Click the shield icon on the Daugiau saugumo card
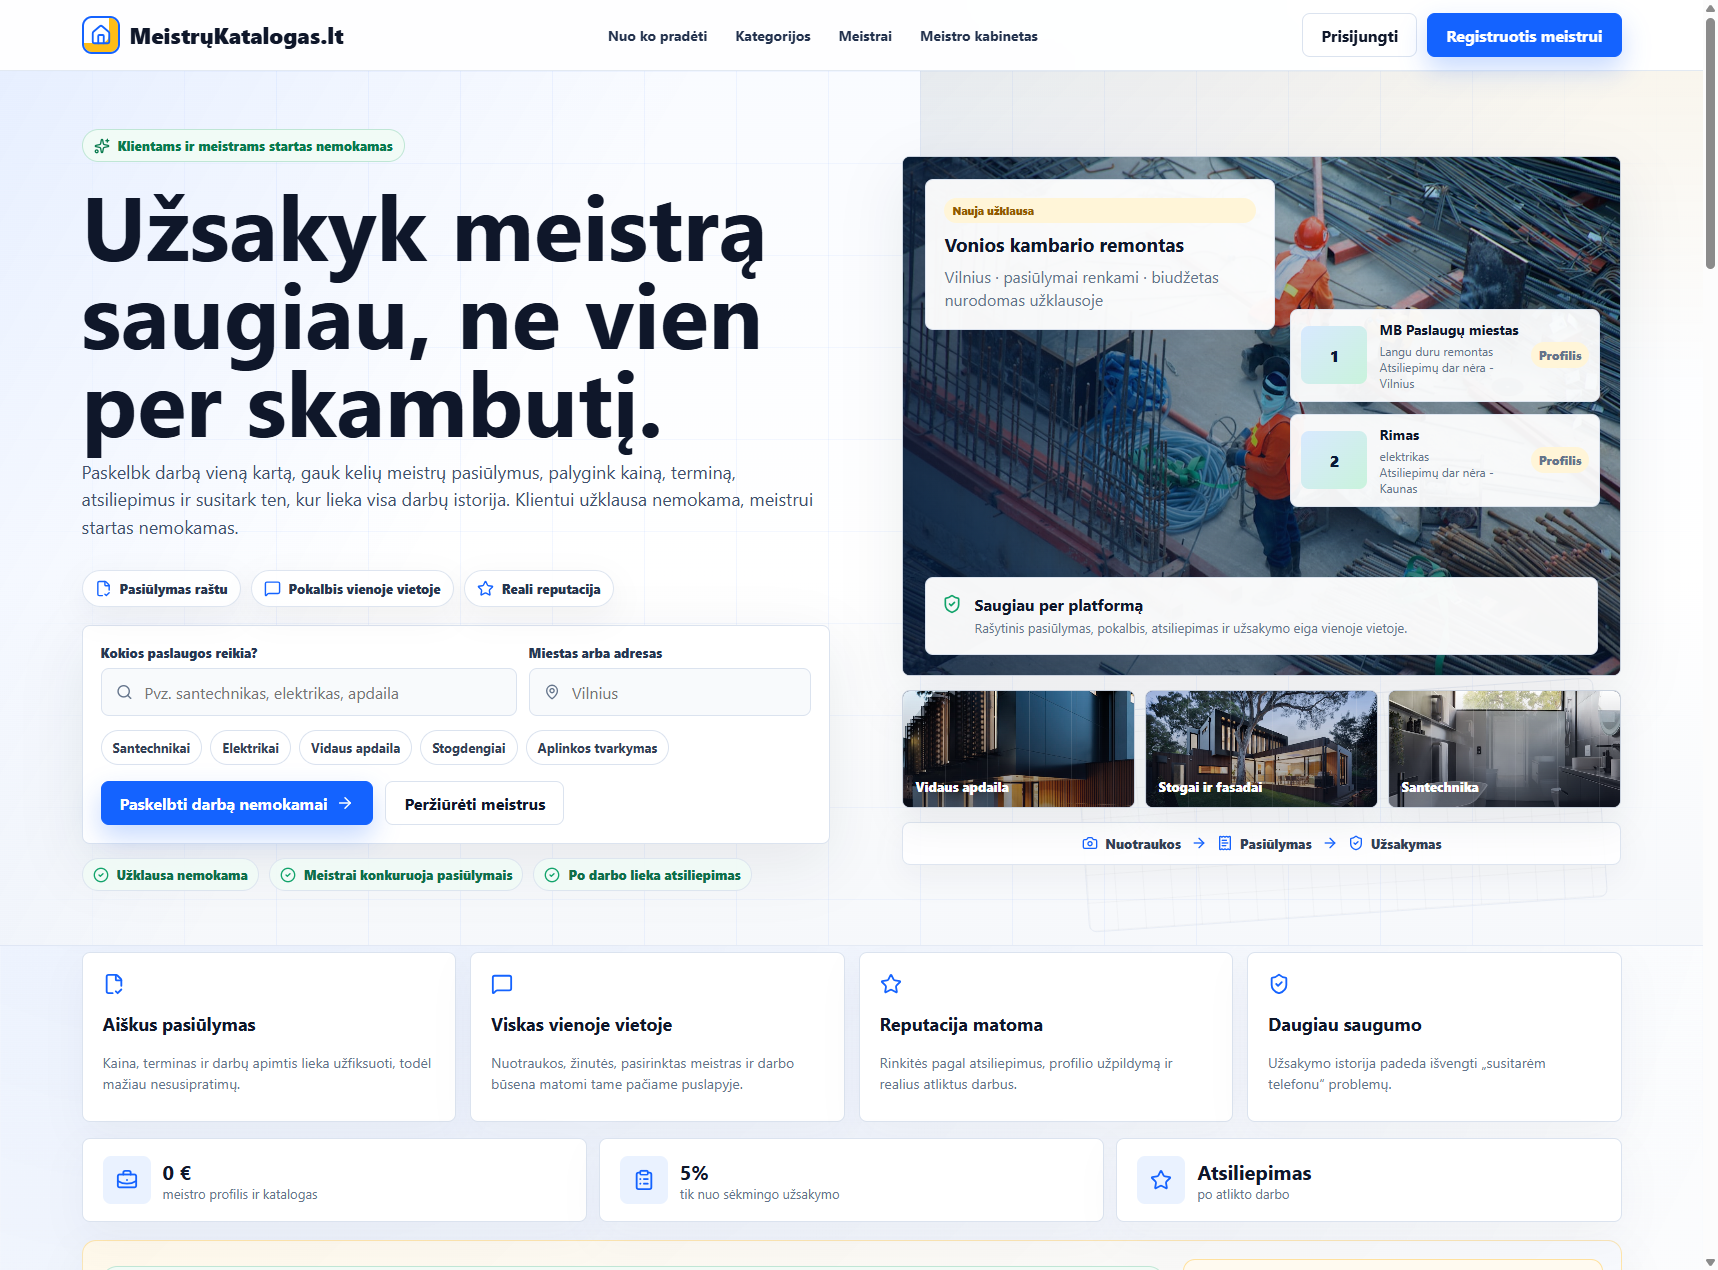The width and height of the screenshot is (1718, 1270). click(x=1279, y=984)
